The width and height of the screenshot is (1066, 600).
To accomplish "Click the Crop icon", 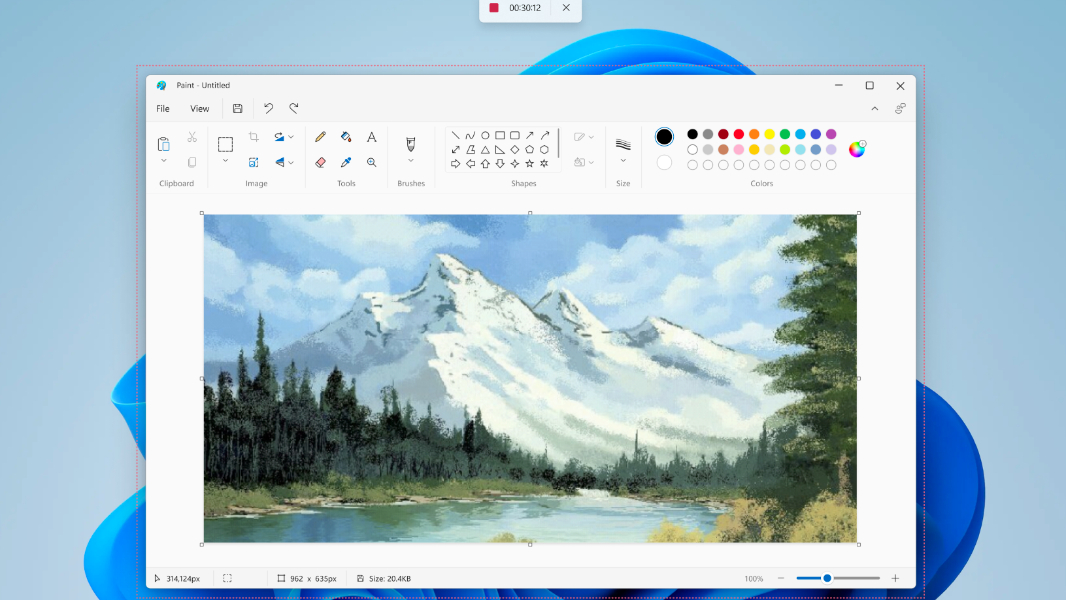I will pos(254,137).
